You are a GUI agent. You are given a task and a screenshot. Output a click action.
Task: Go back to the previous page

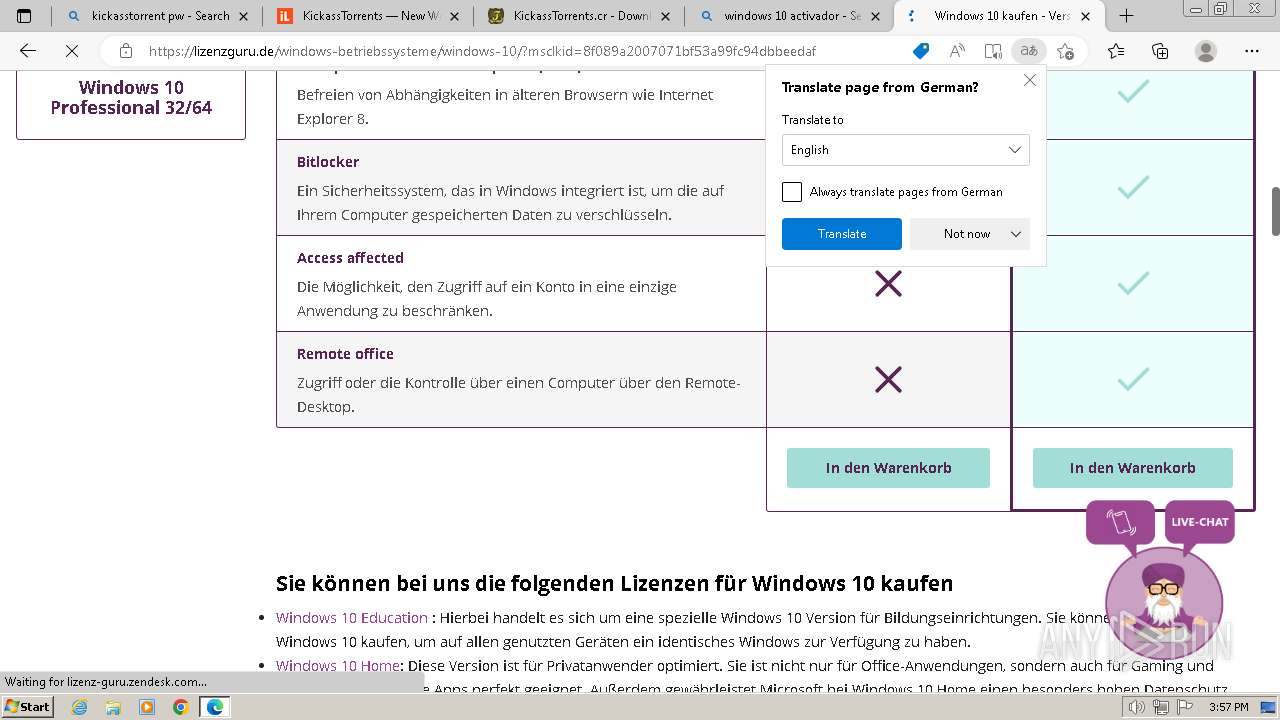point(28,51)
